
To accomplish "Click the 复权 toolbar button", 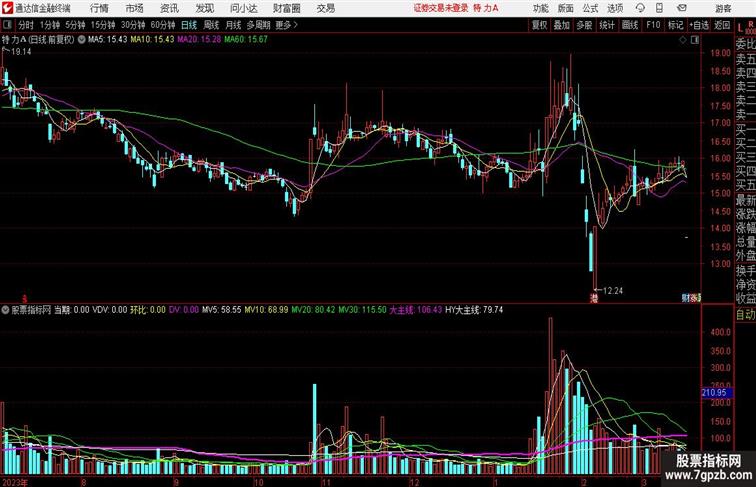I will [540, 25].
